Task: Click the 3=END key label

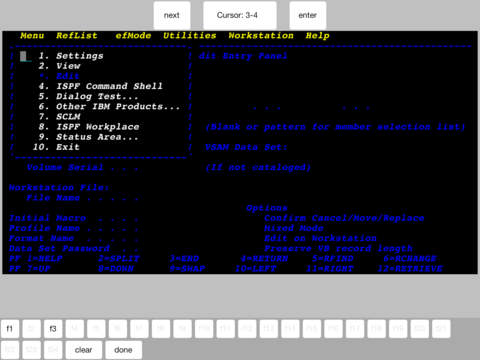Action: [x=184, y=259]
